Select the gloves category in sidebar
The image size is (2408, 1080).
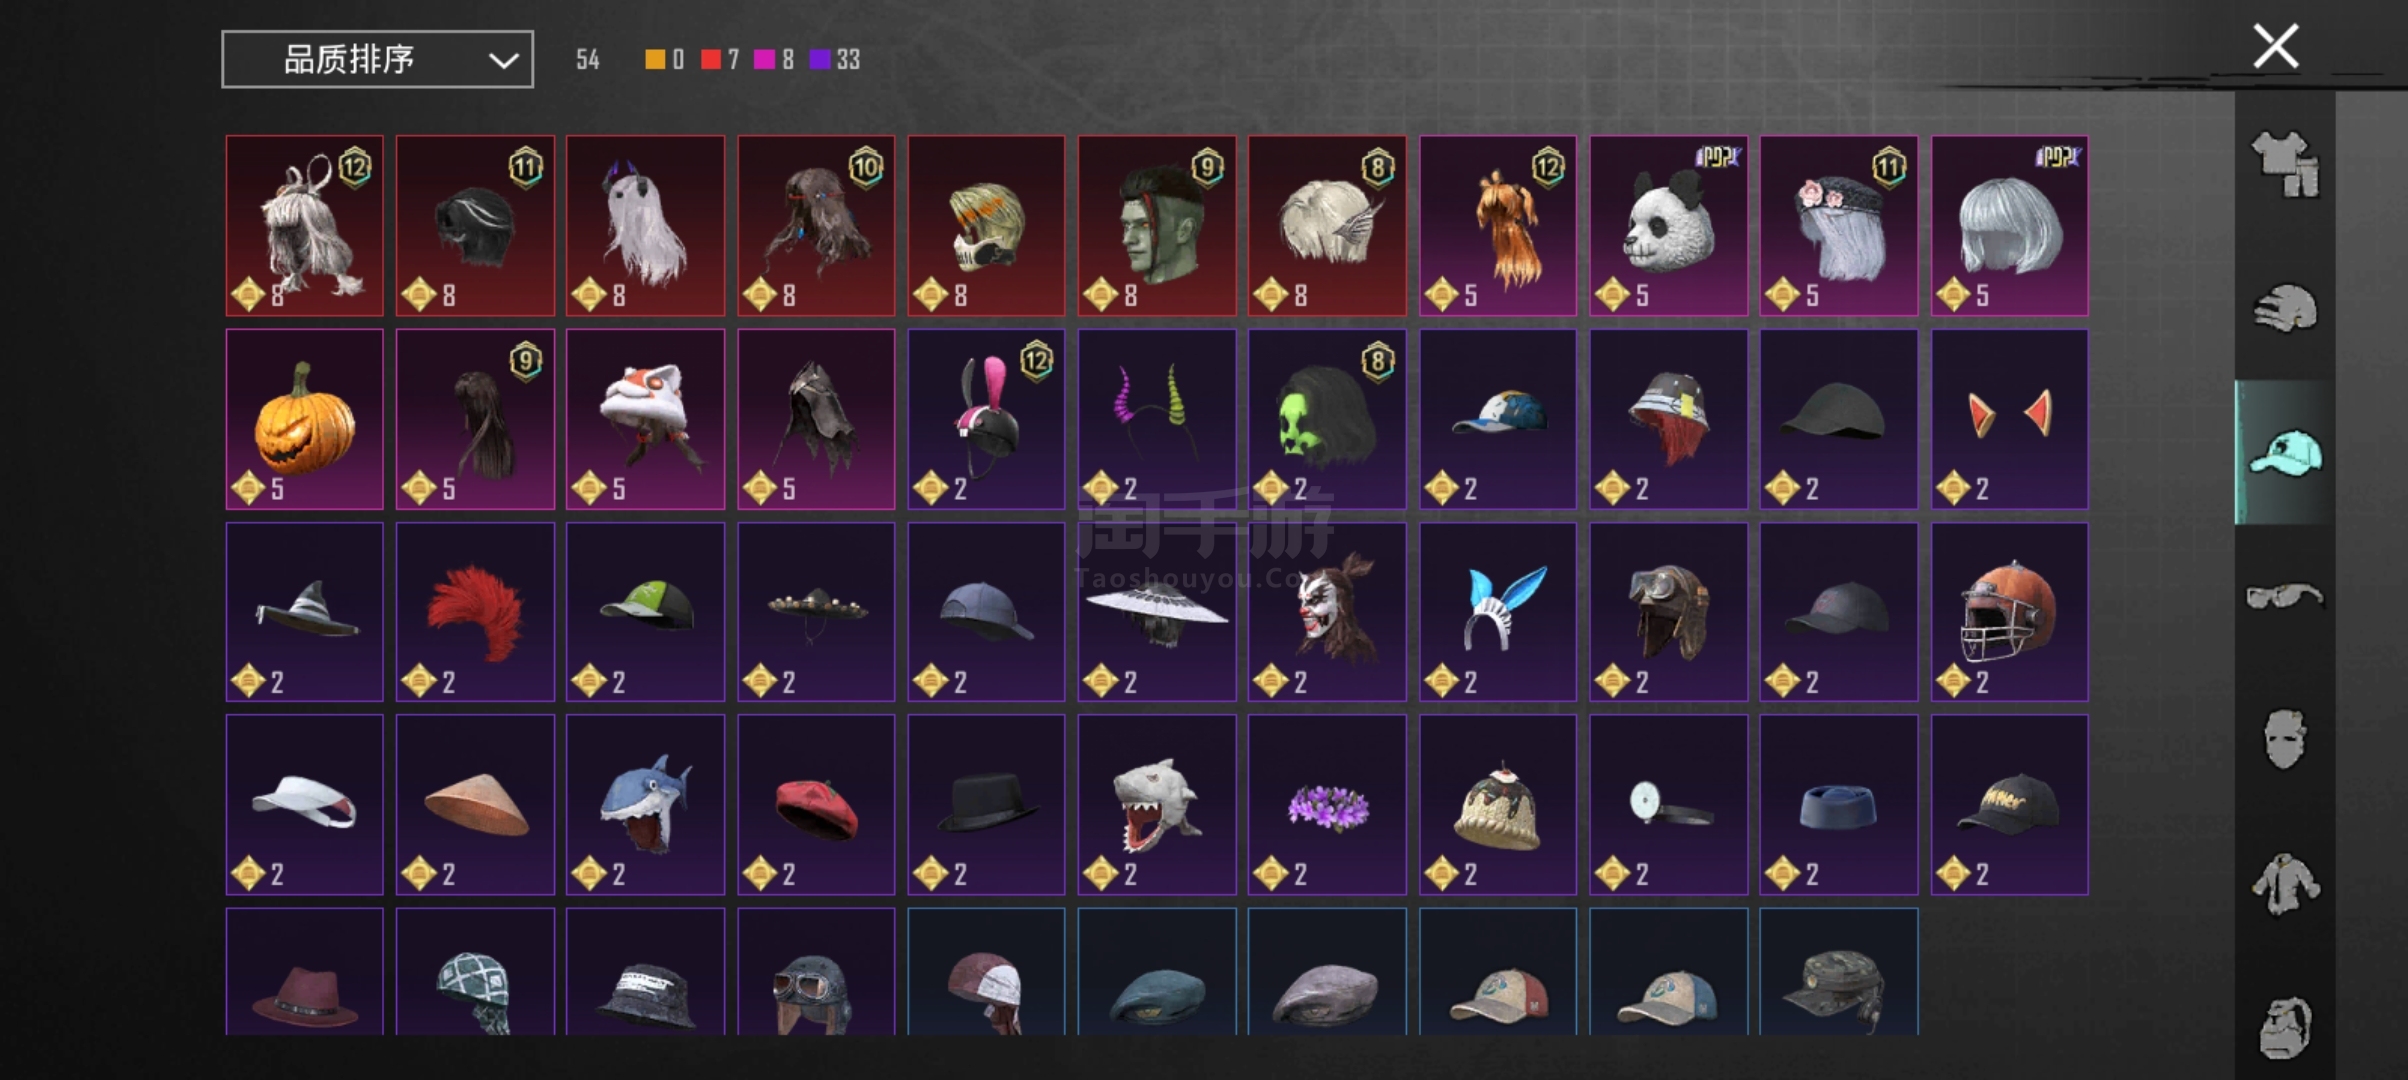[x=2285, y=307]
